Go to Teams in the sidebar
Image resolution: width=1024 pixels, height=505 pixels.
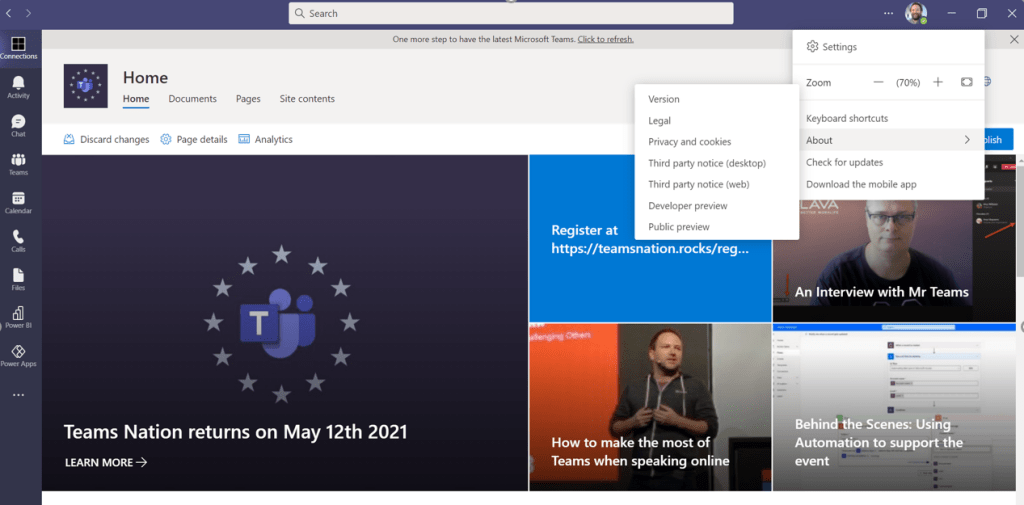[18, 164]
